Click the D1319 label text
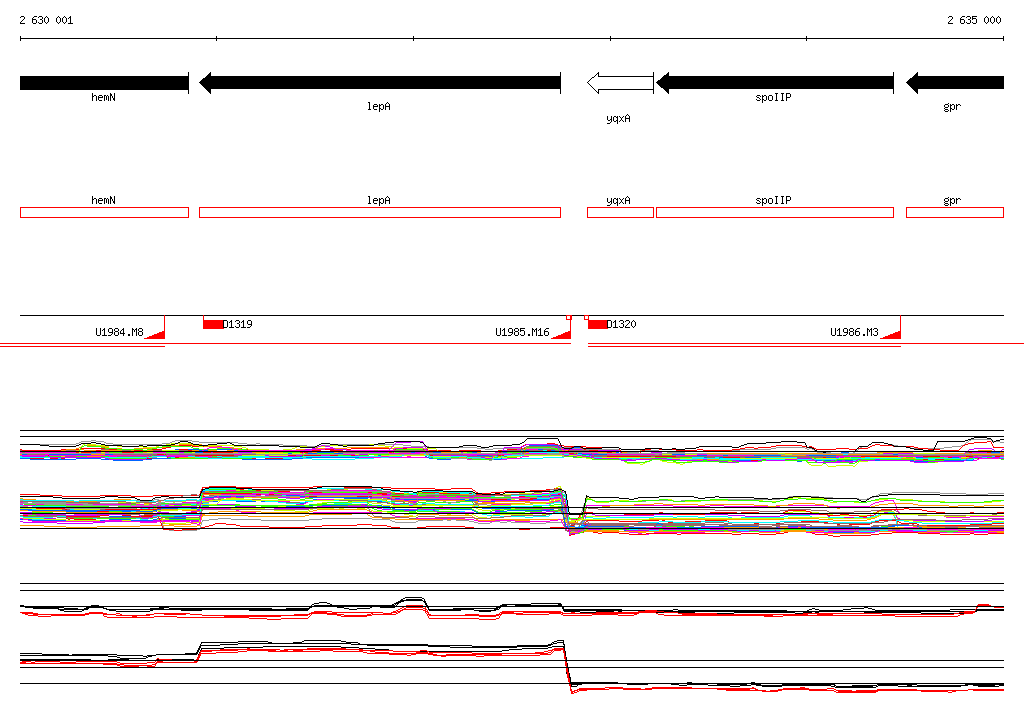 pos(238,324)
